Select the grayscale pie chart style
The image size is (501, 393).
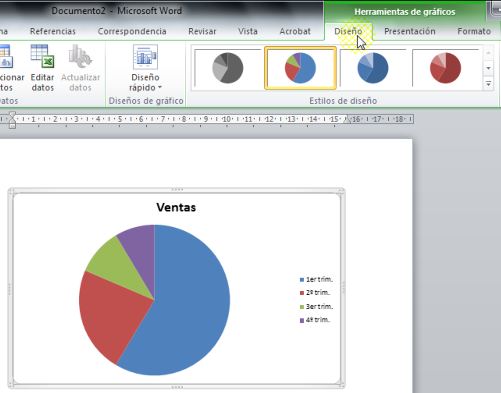pyautogui.click(x=228, y=68)
